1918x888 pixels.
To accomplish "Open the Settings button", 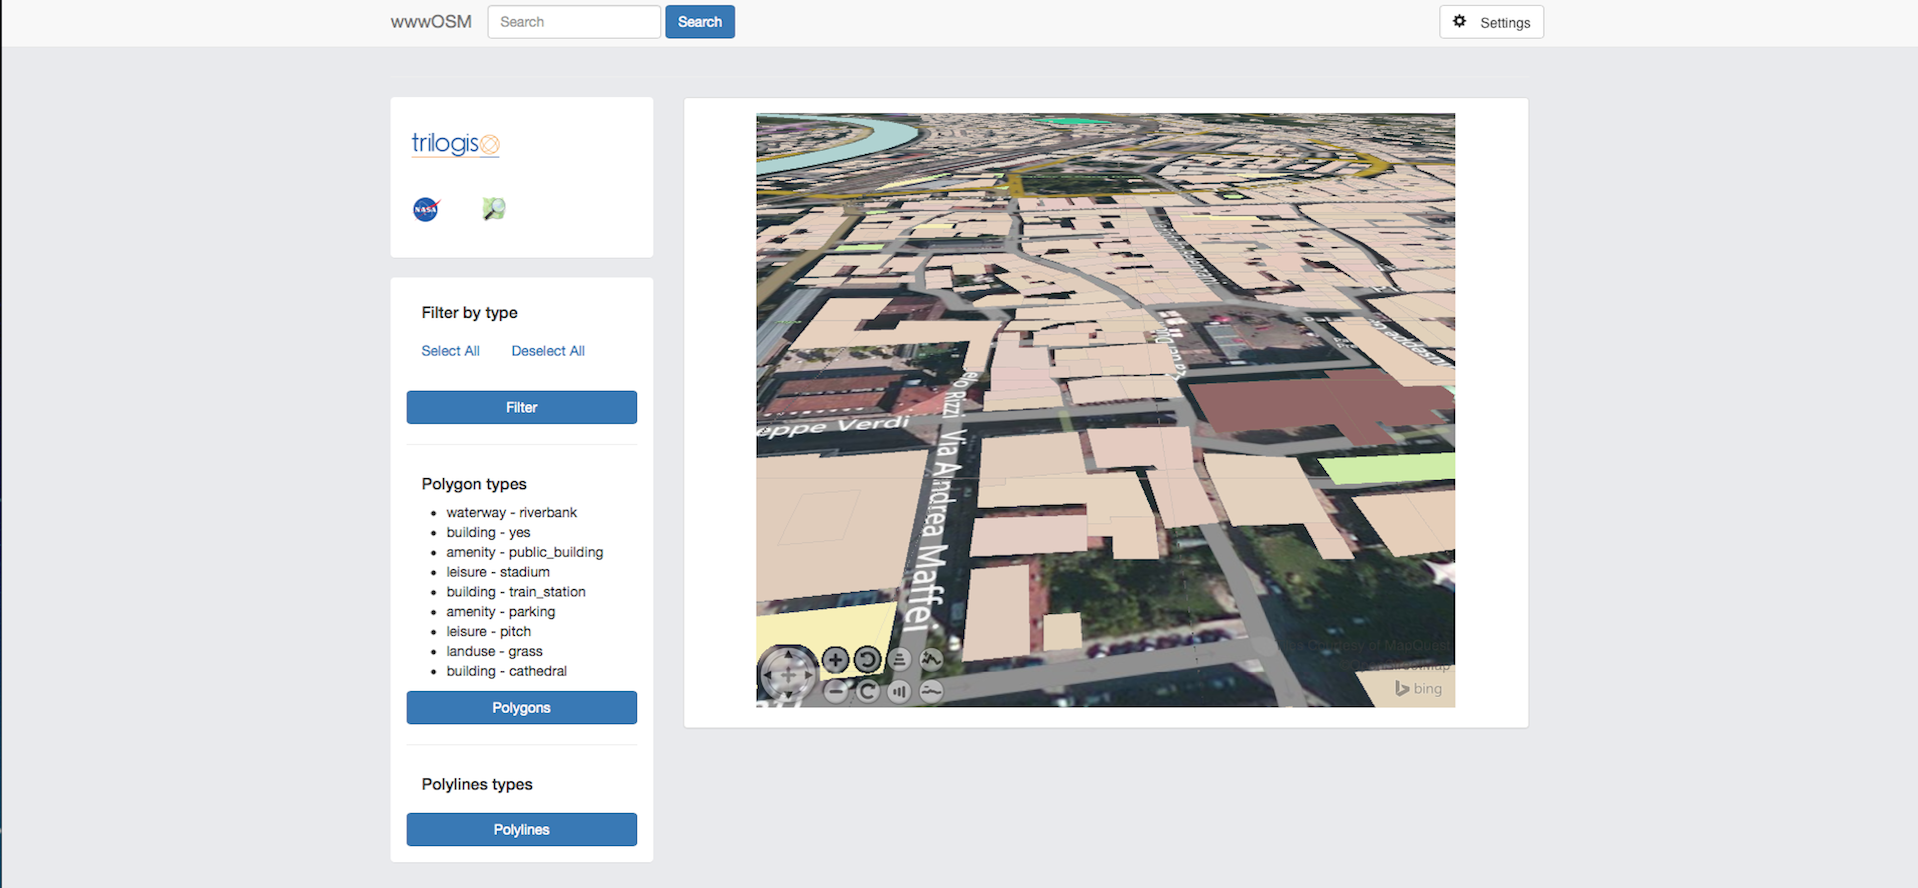I will tap(1491, 22).
